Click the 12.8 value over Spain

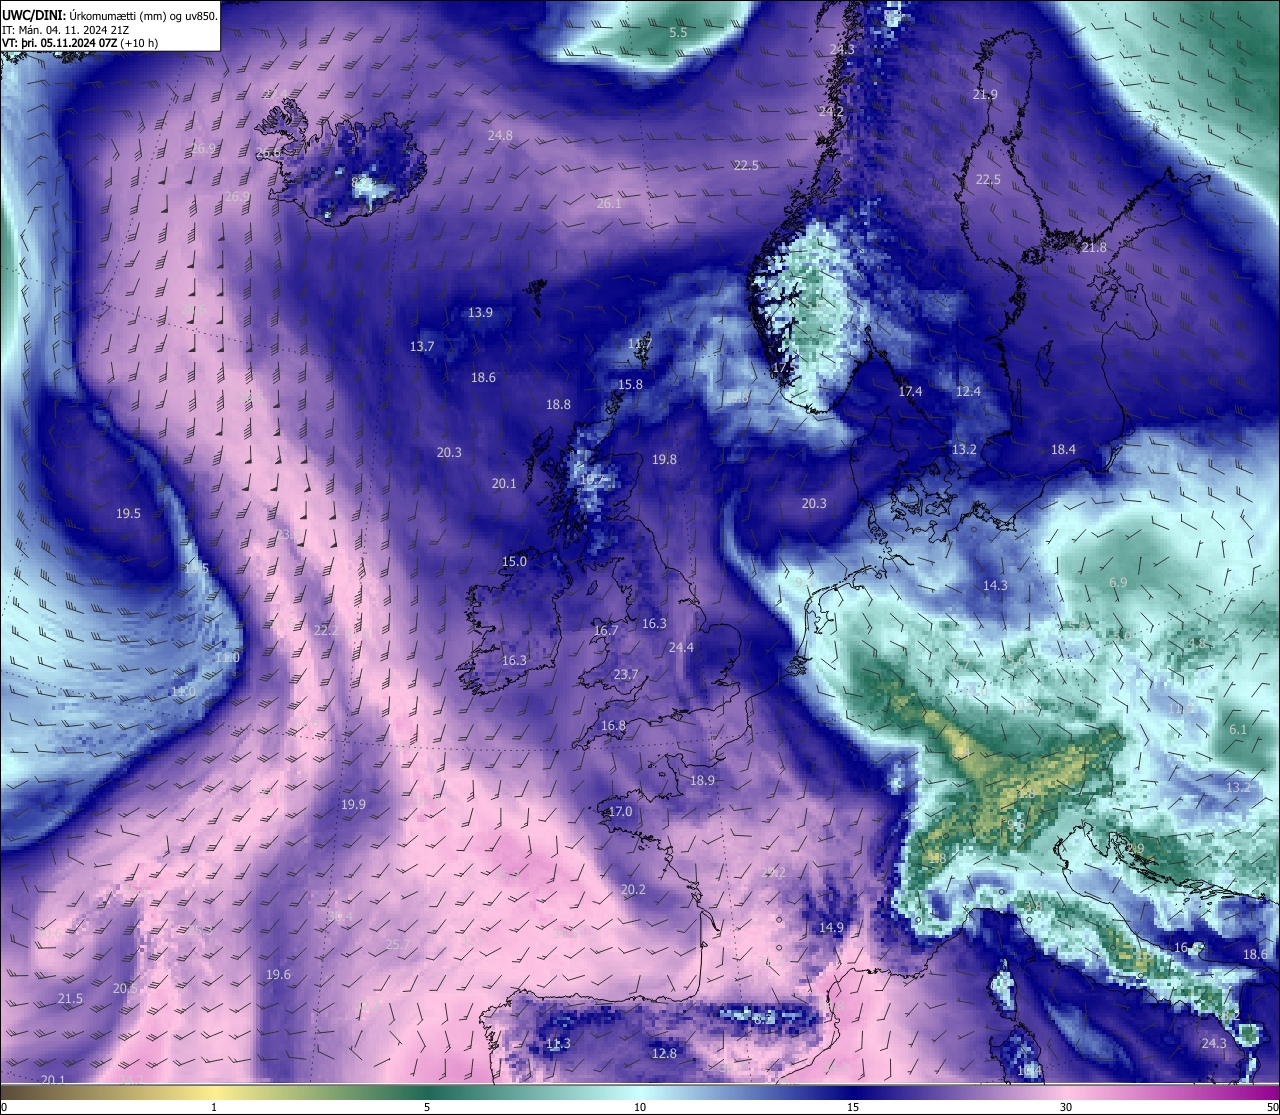(664, 1054)
